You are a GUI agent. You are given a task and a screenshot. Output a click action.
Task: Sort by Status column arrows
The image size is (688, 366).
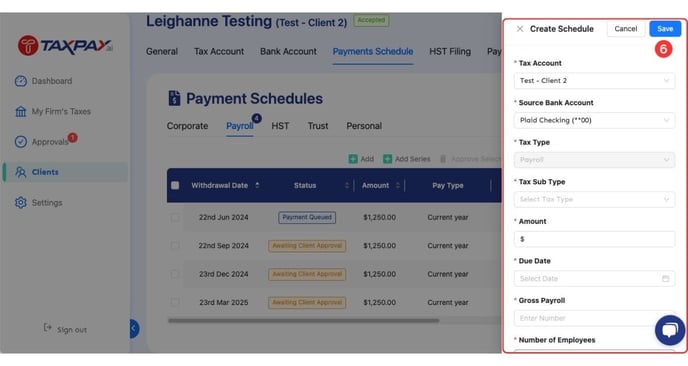click(347, 185)
